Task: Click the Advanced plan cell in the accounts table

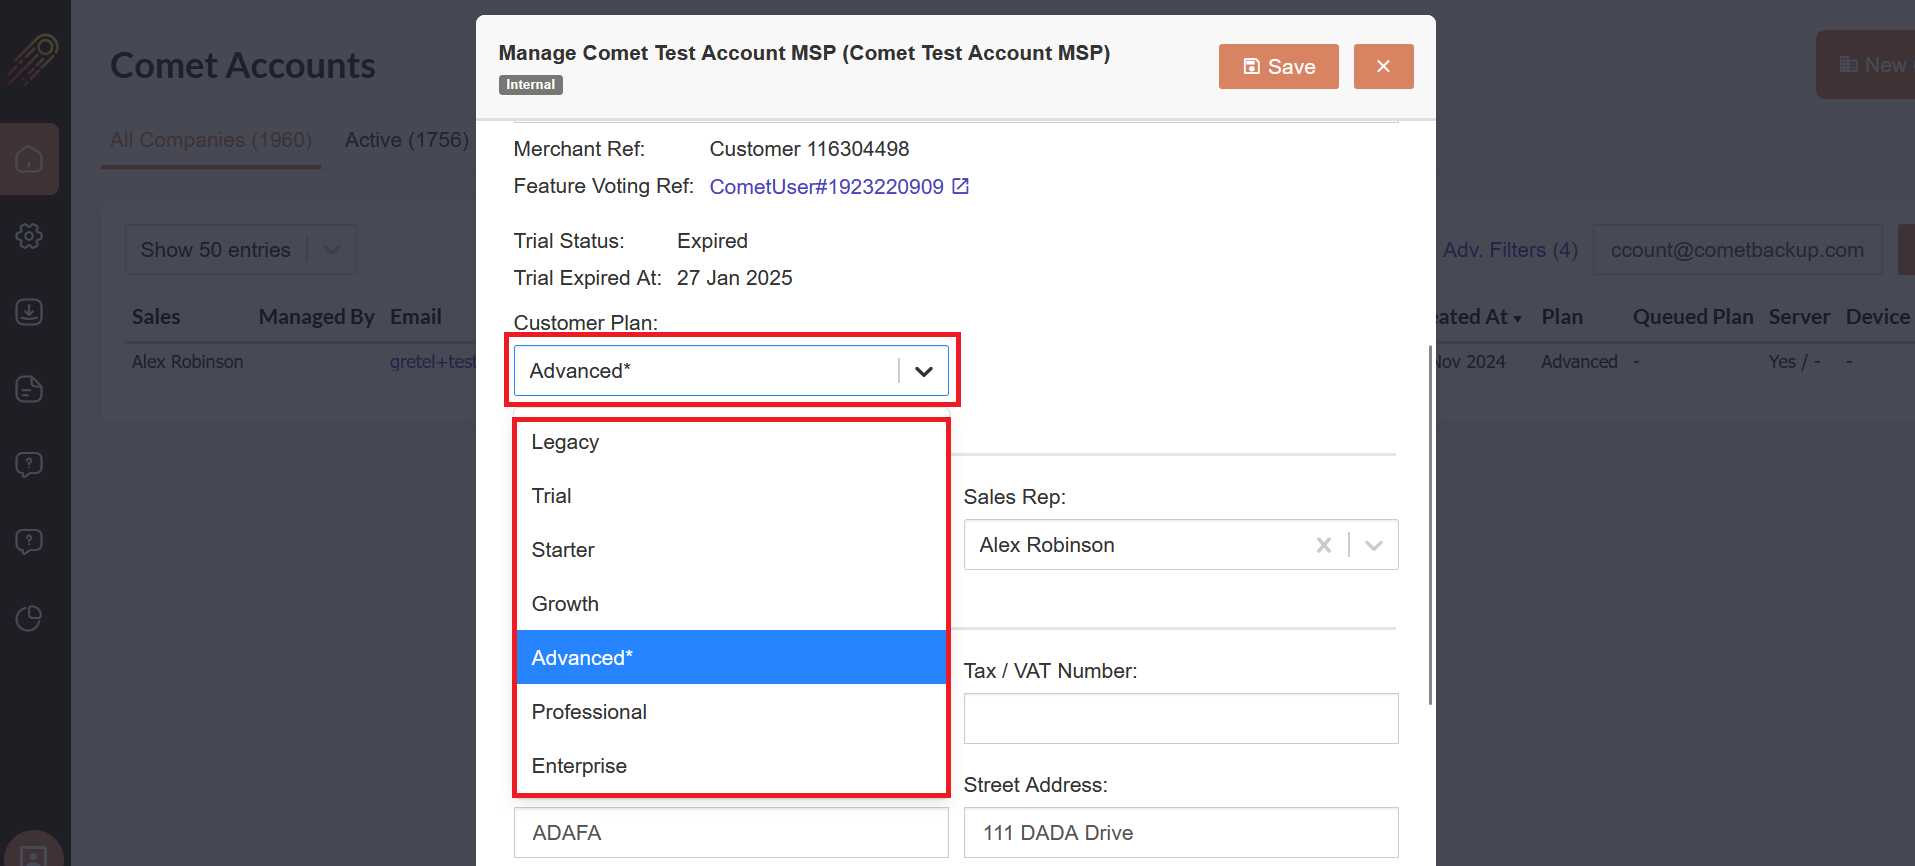Action: point(1579,362)
